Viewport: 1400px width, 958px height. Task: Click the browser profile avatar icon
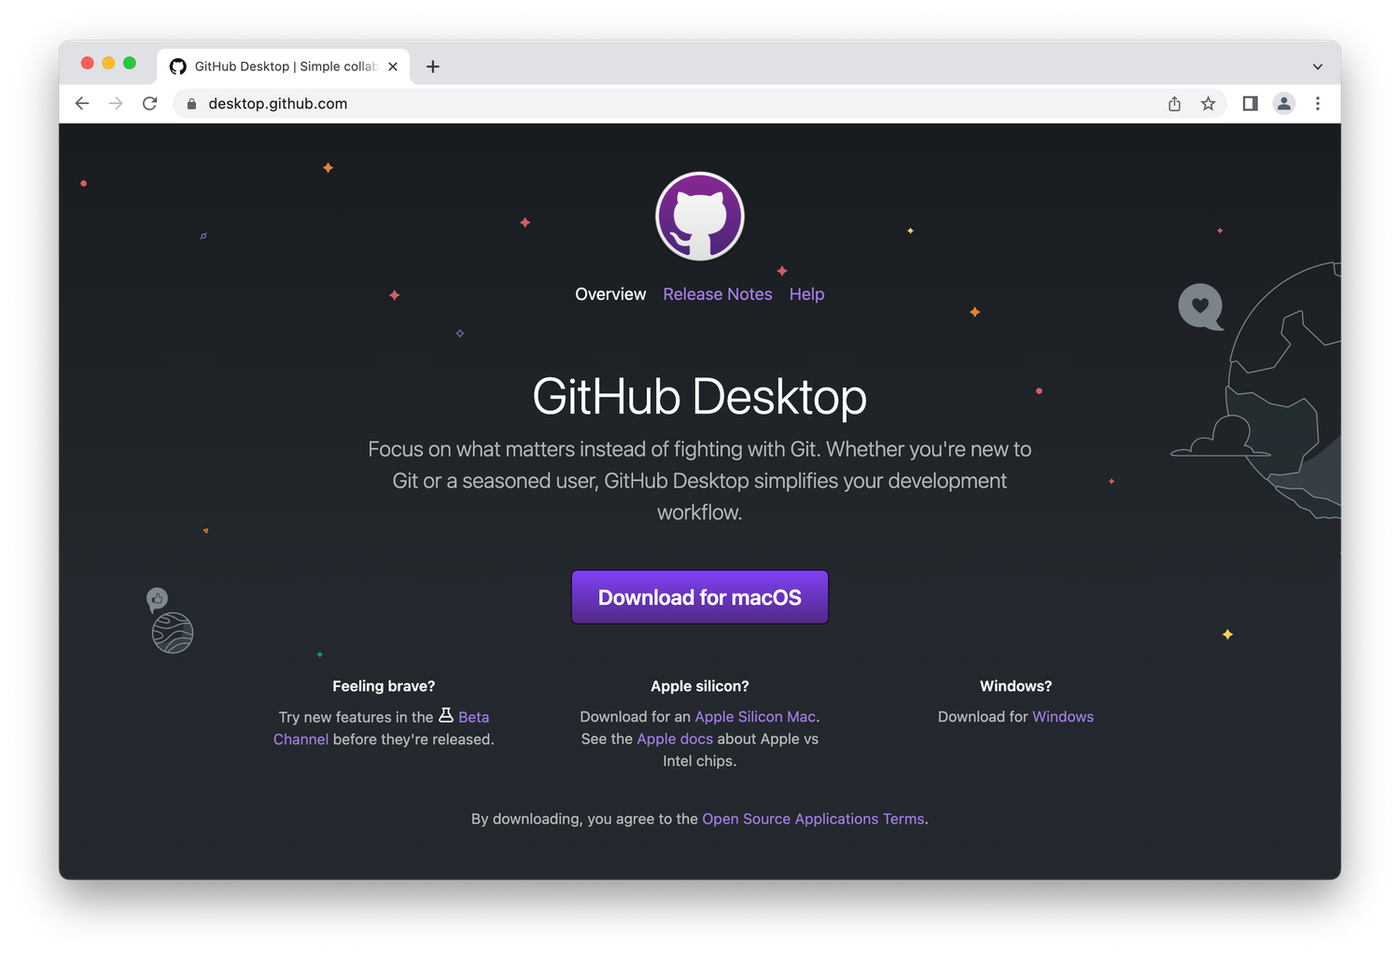tap(1284, 103)
